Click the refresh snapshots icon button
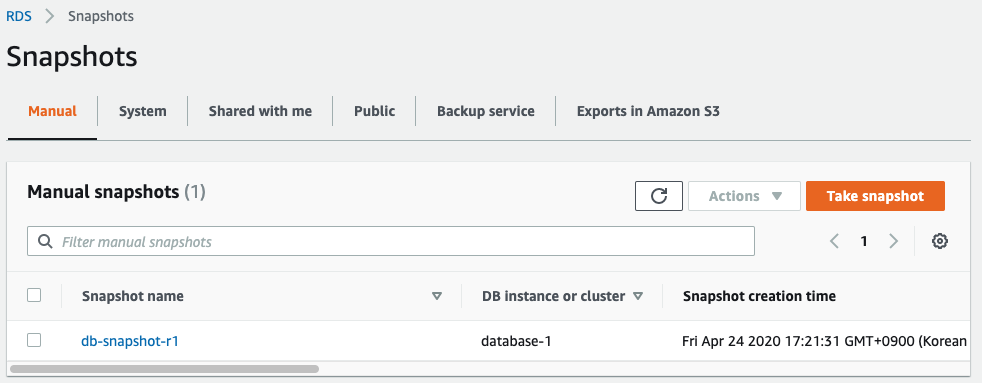The width and height of the screenshot is (982, 383). pyautogui.click(x=658, y=196)
